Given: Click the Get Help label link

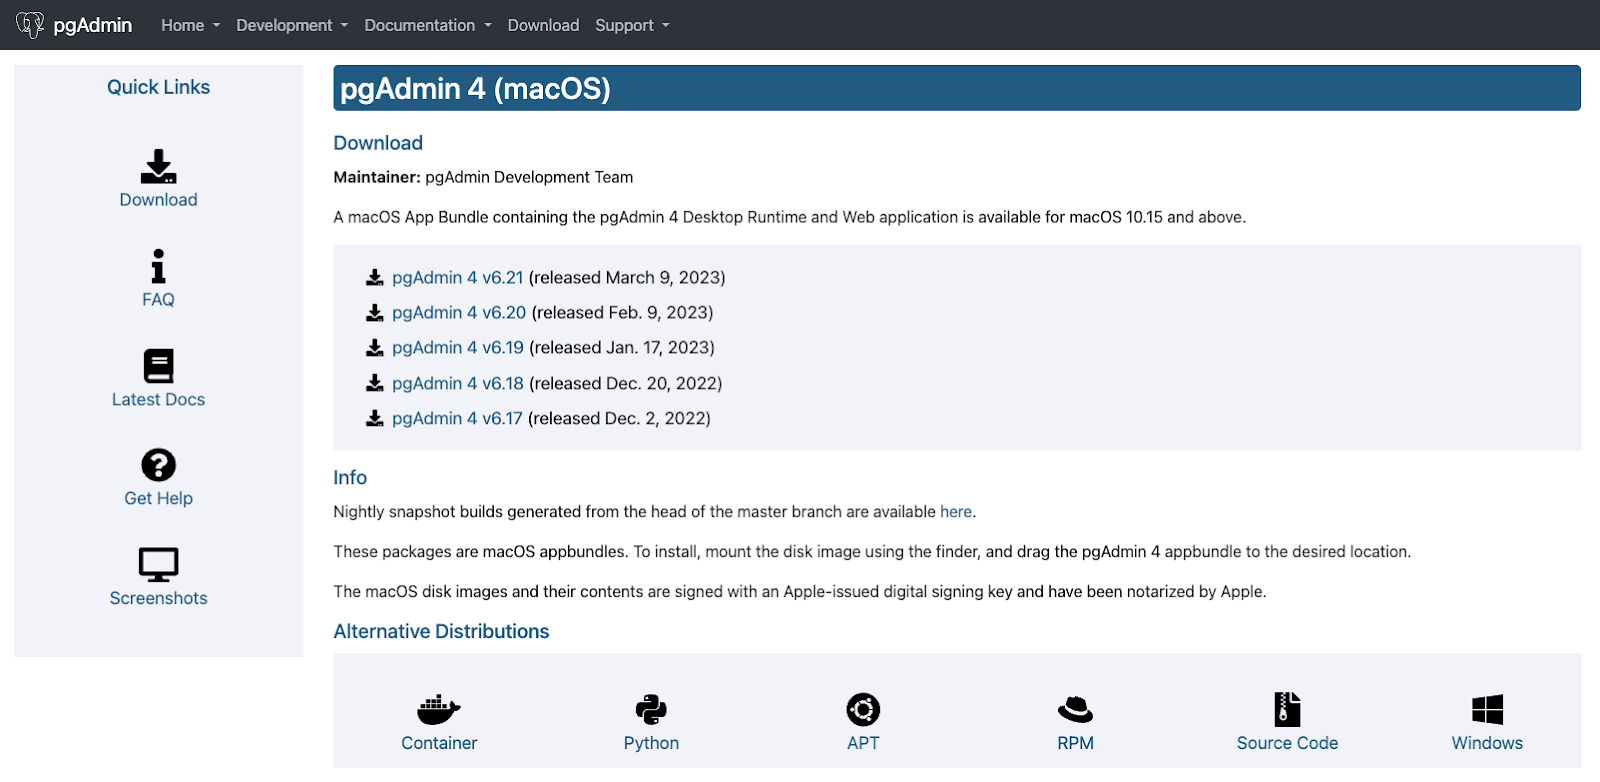Looking at the screenshot, I should (x=158, y=498).
